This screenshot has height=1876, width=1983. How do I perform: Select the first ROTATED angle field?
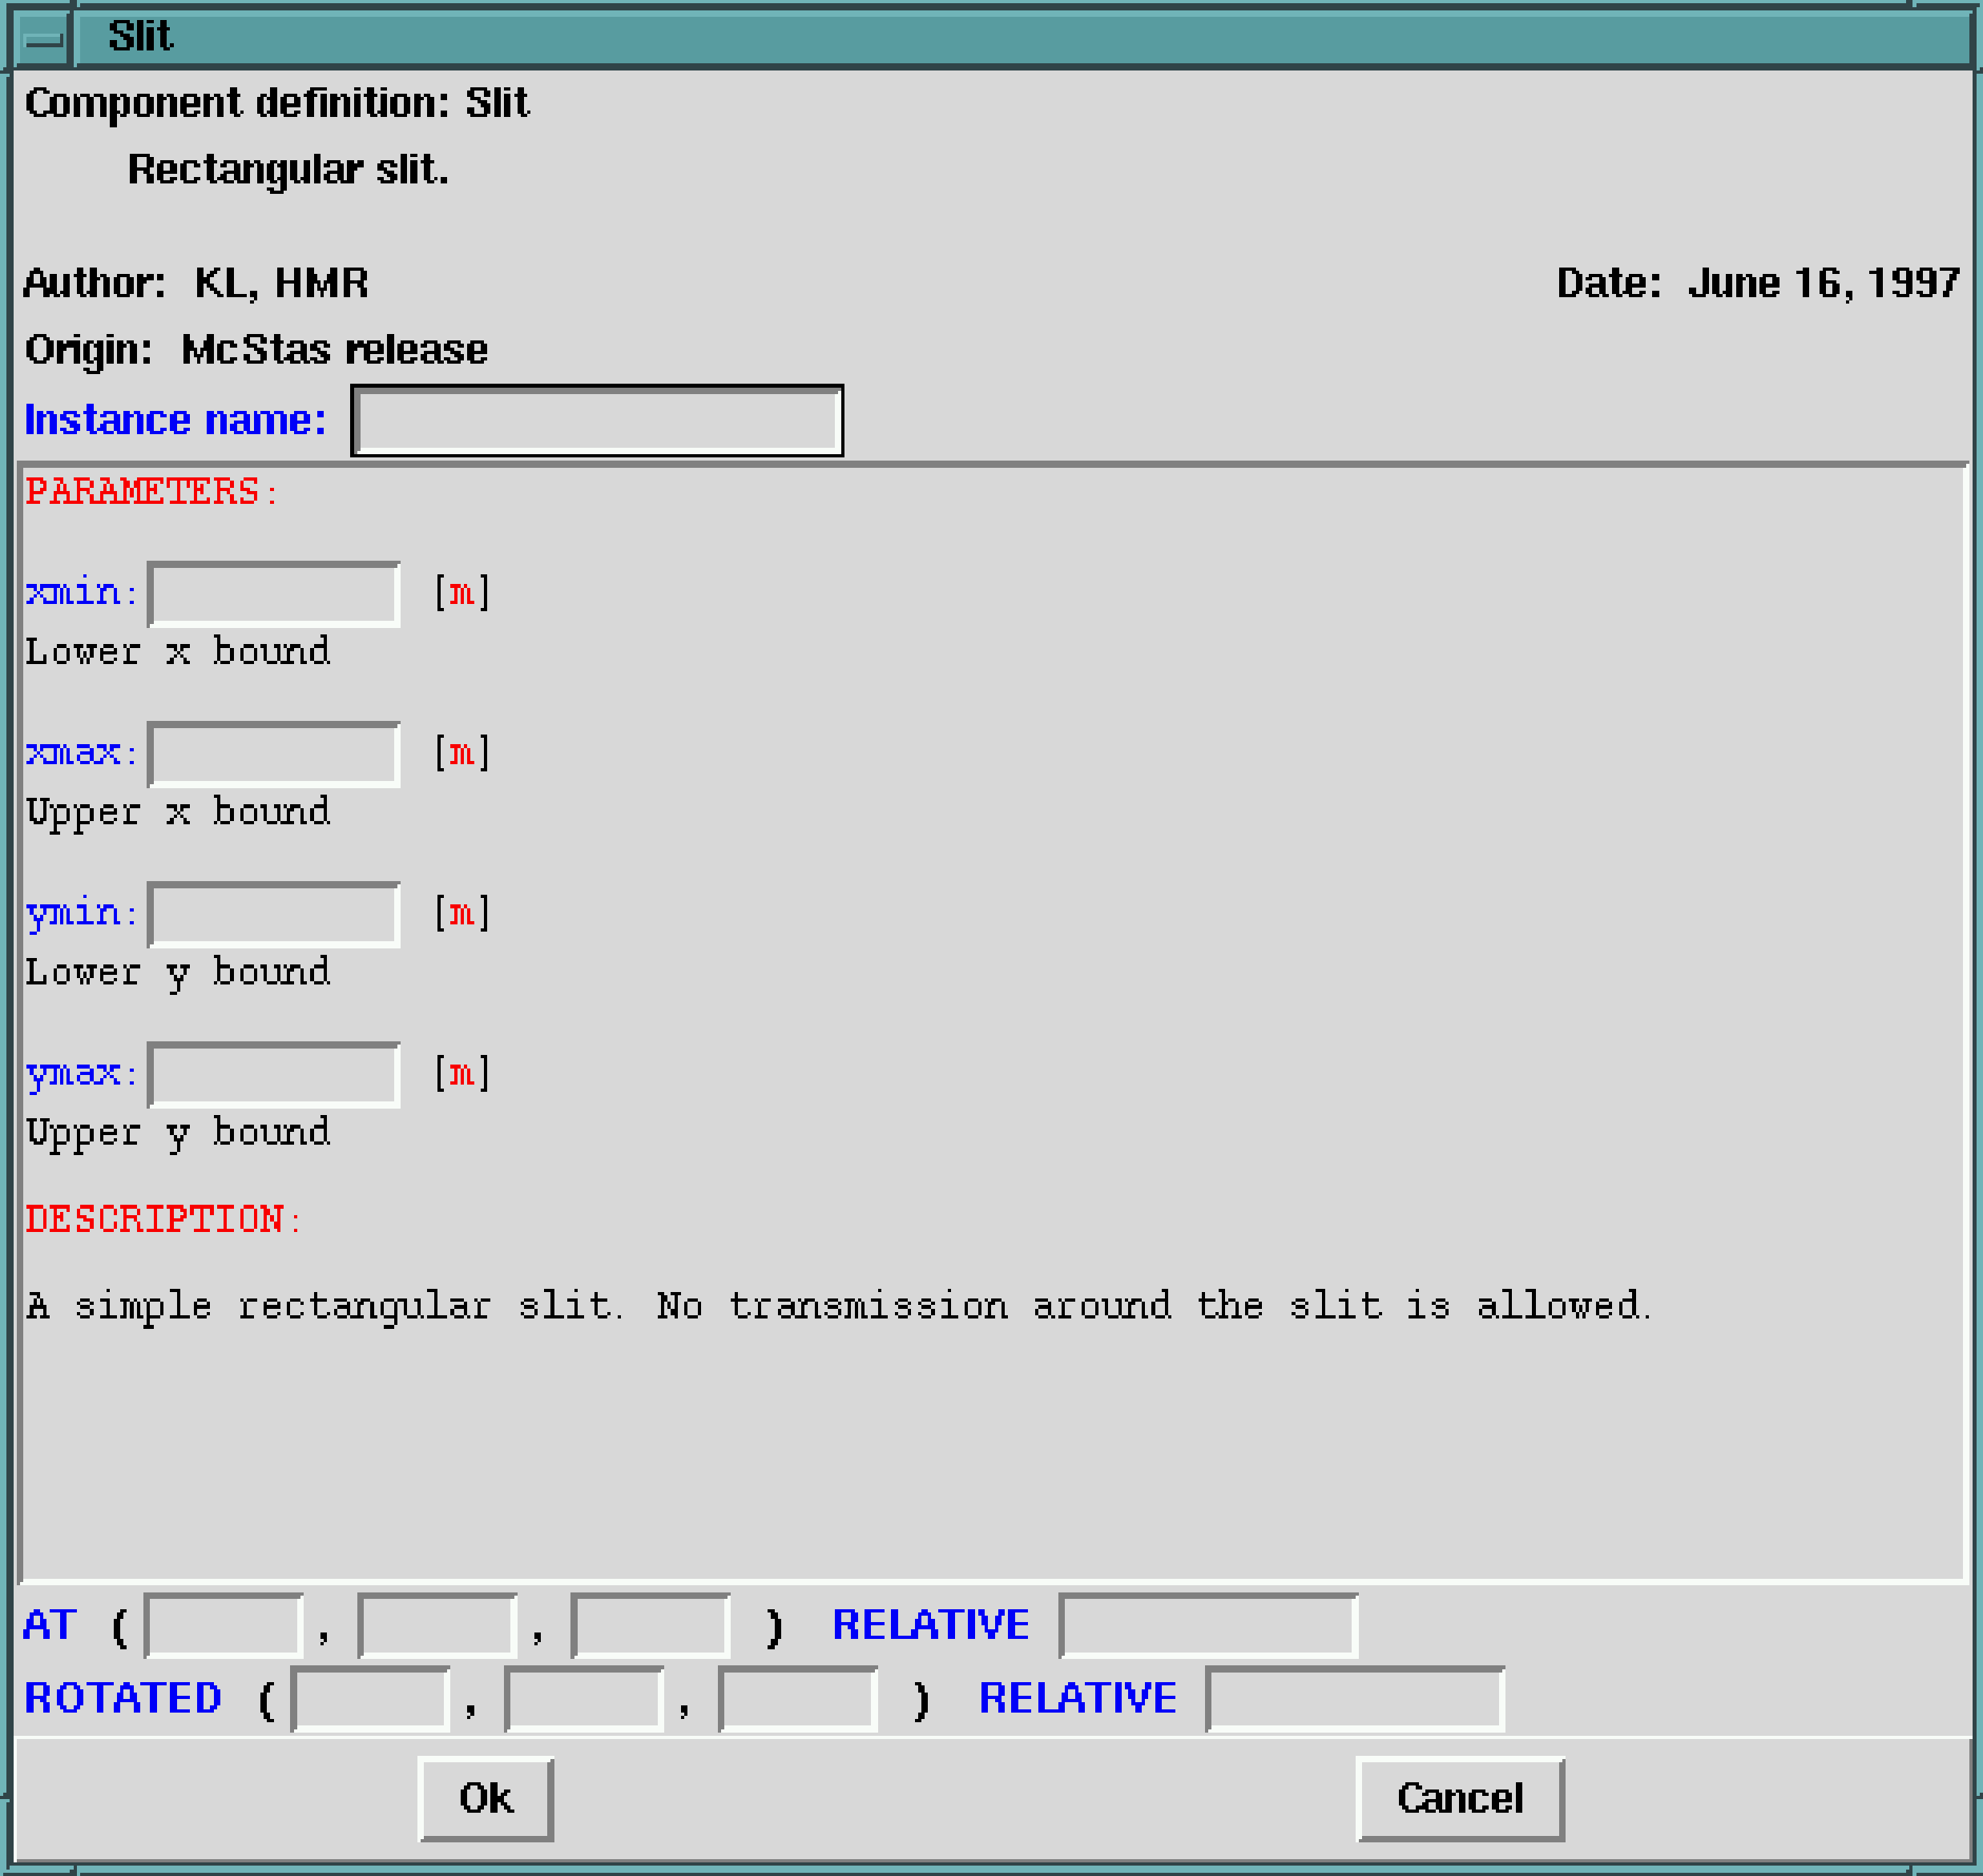coord(371,1698)
